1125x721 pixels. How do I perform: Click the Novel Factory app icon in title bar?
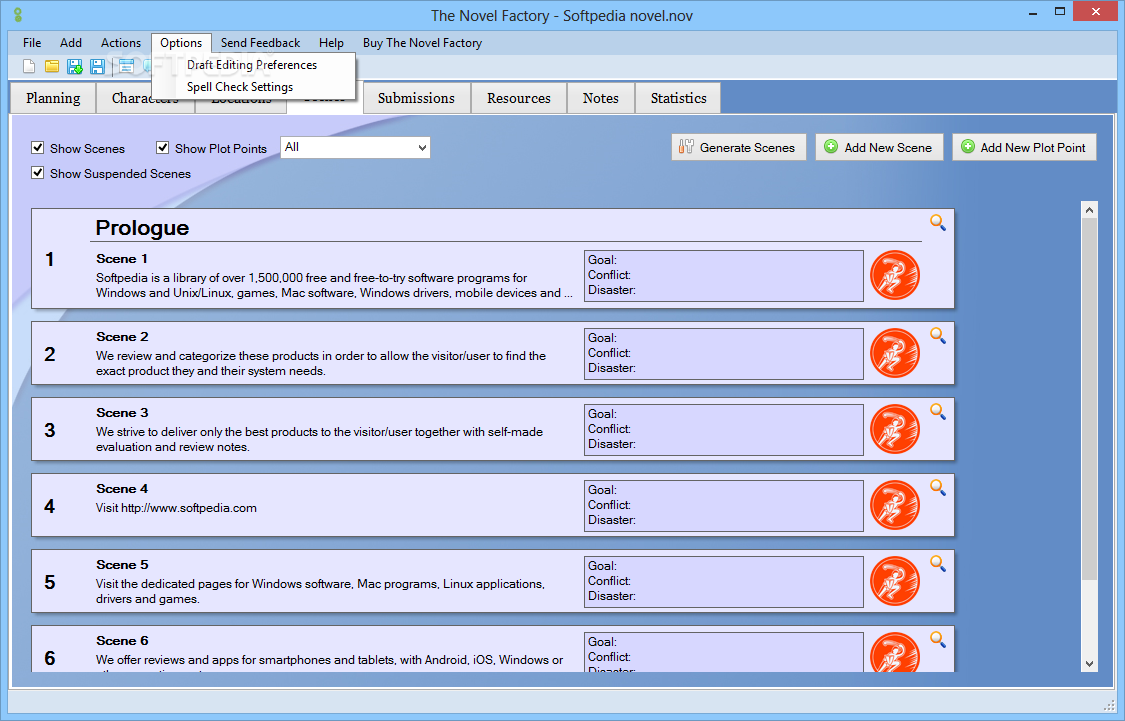pyautogui.click(x=18, y=14)
